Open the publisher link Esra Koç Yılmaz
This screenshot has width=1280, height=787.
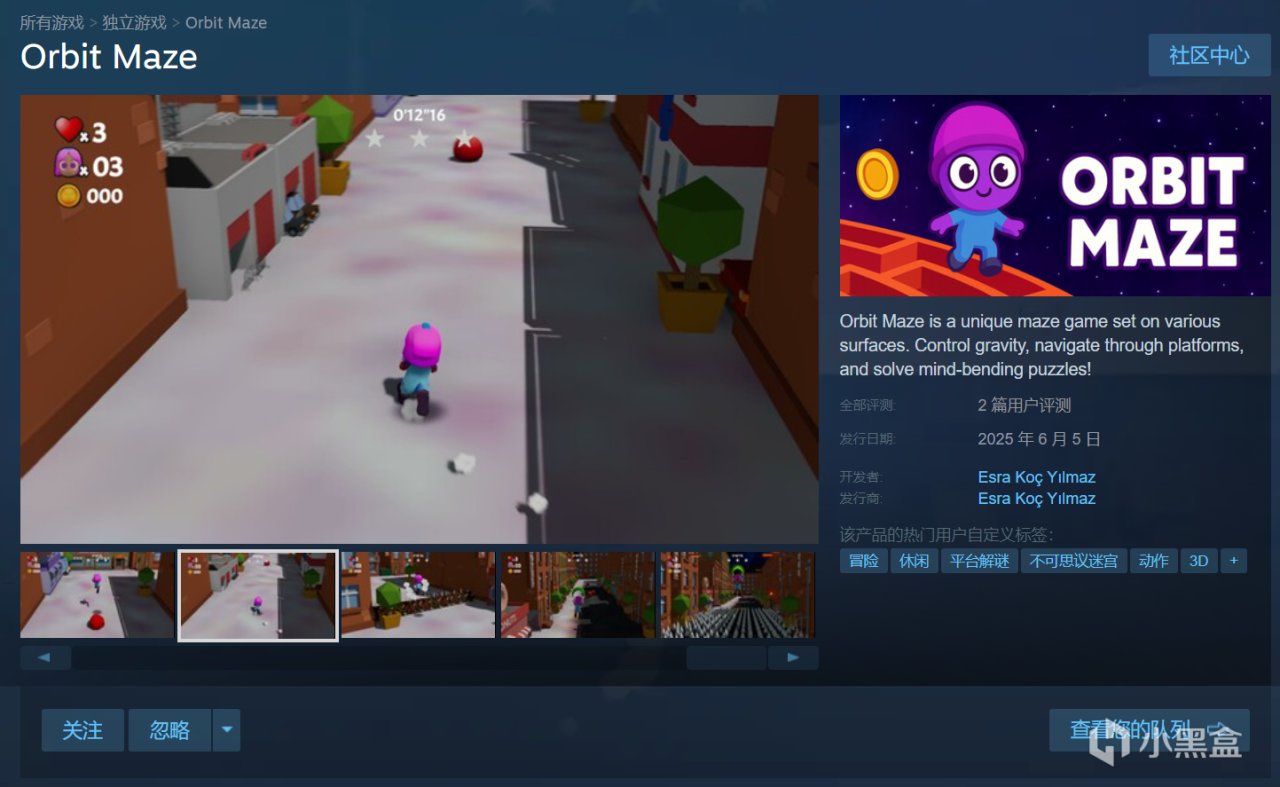[x=1036, y=498]
